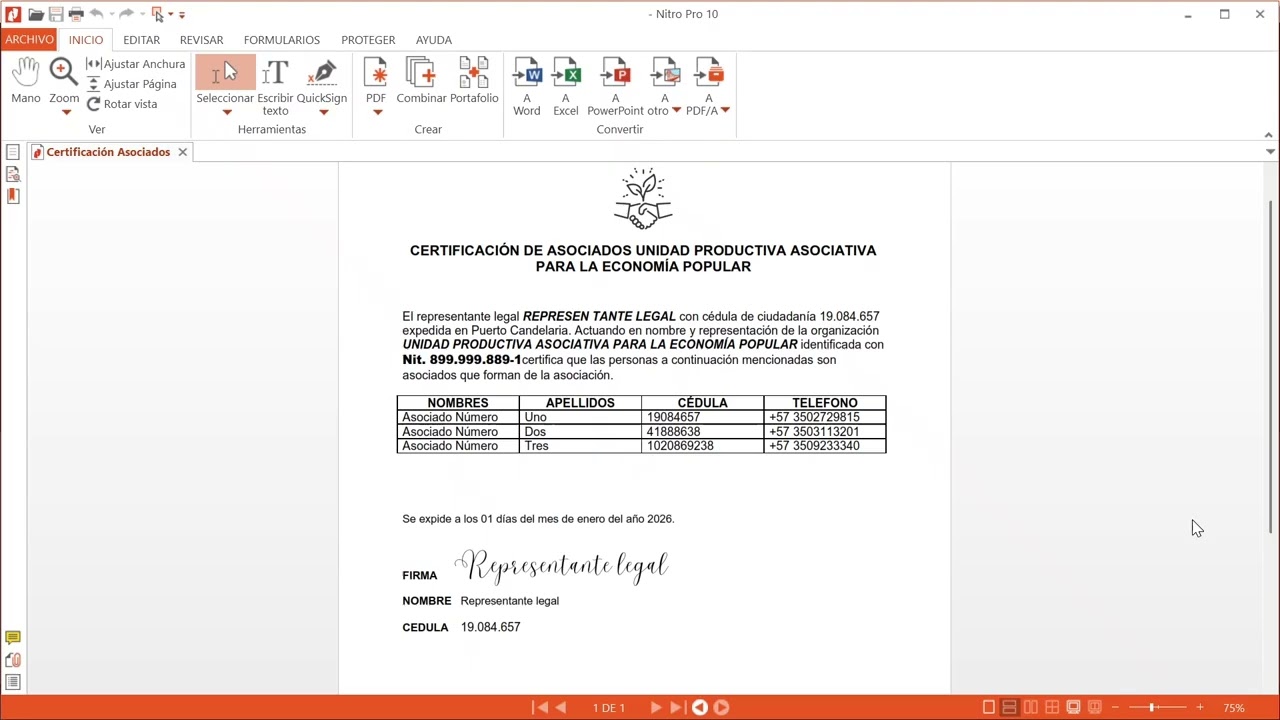Expand the QuickSign dropdown arrow
The width and height of the screenshot is (1280, 720).
(x=323, y=112)
